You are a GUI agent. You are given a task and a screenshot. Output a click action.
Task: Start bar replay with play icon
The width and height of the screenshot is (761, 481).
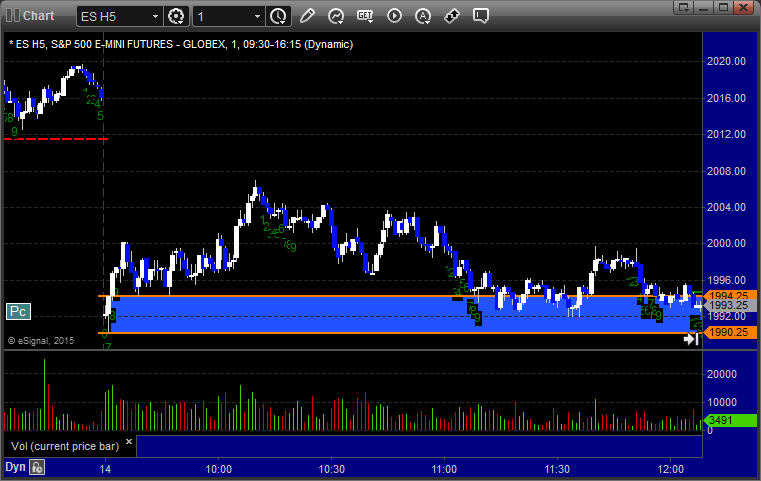coord(394,16)
